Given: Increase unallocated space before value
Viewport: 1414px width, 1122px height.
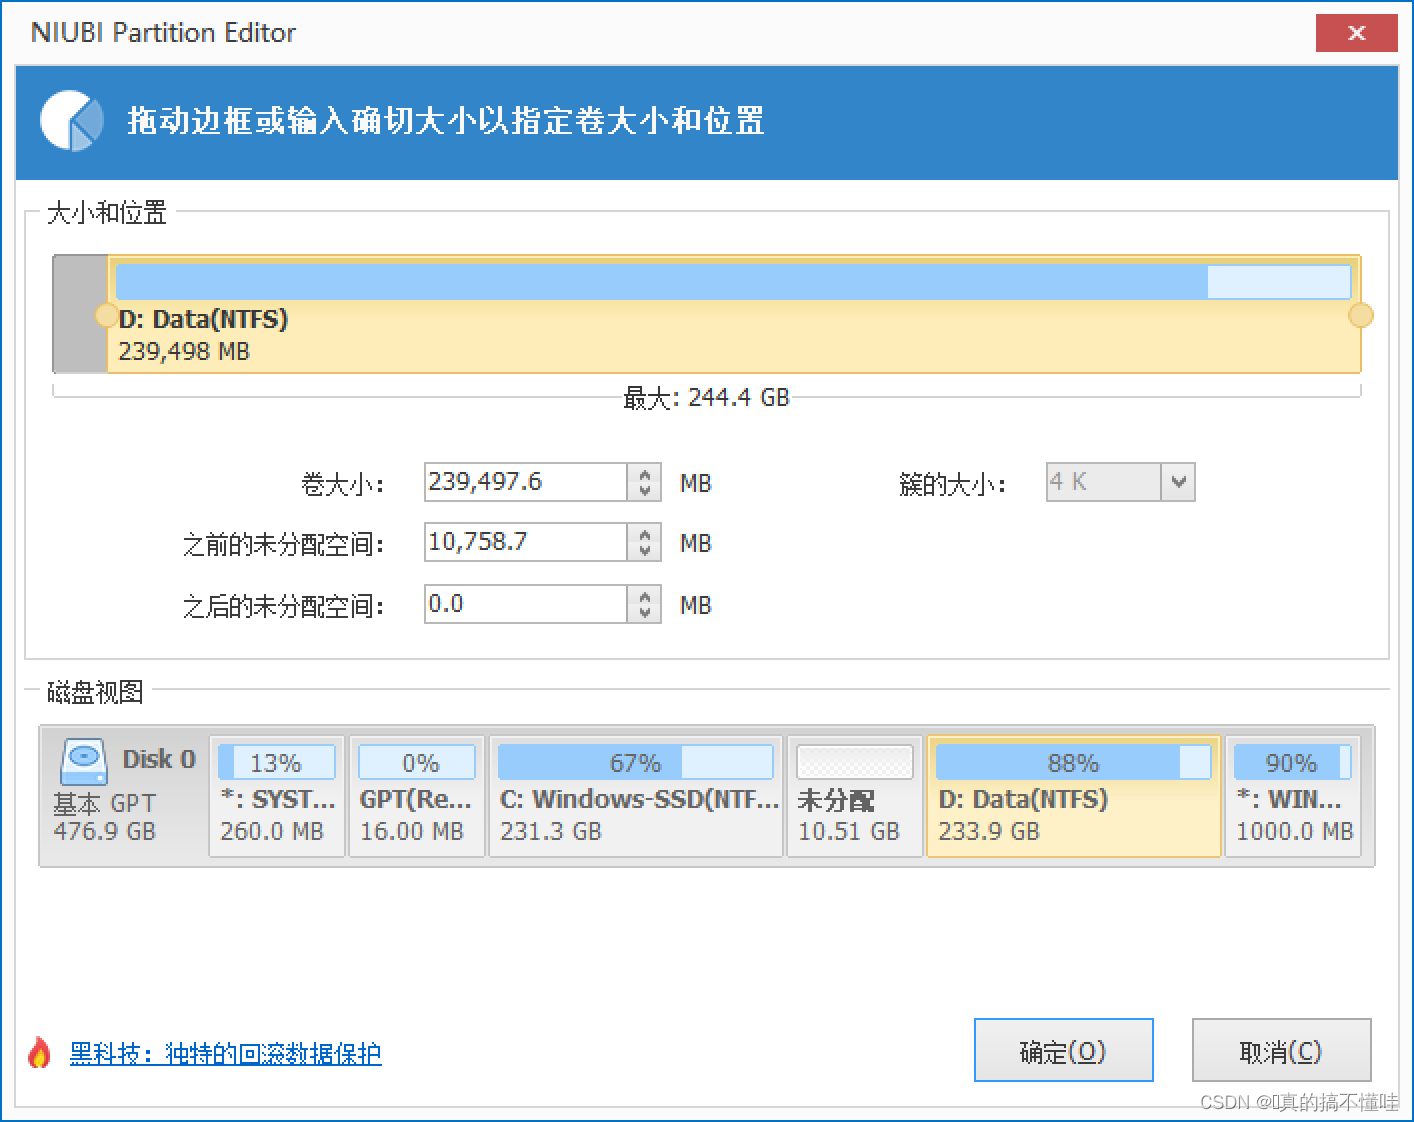Looking at the screenshot, I should coord(645,534).
